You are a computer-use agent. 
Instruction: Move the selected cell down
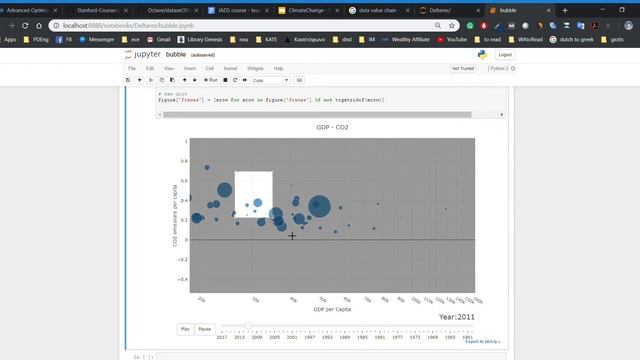click(195, 80)
